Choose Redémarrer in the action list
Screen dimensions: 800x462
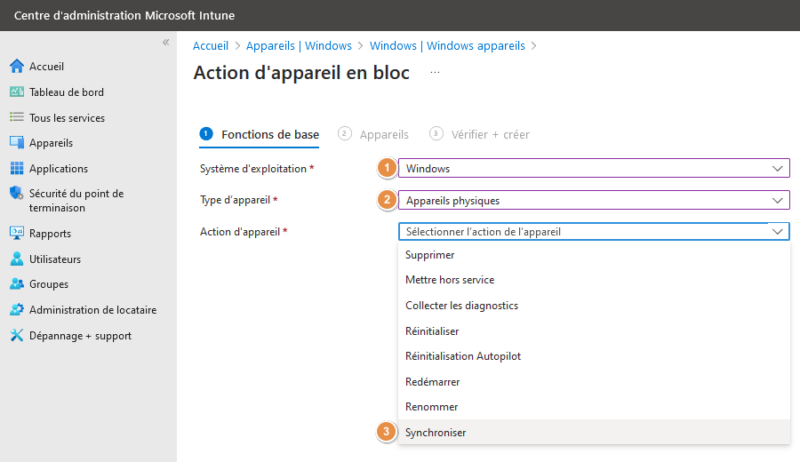click(433, 381)
